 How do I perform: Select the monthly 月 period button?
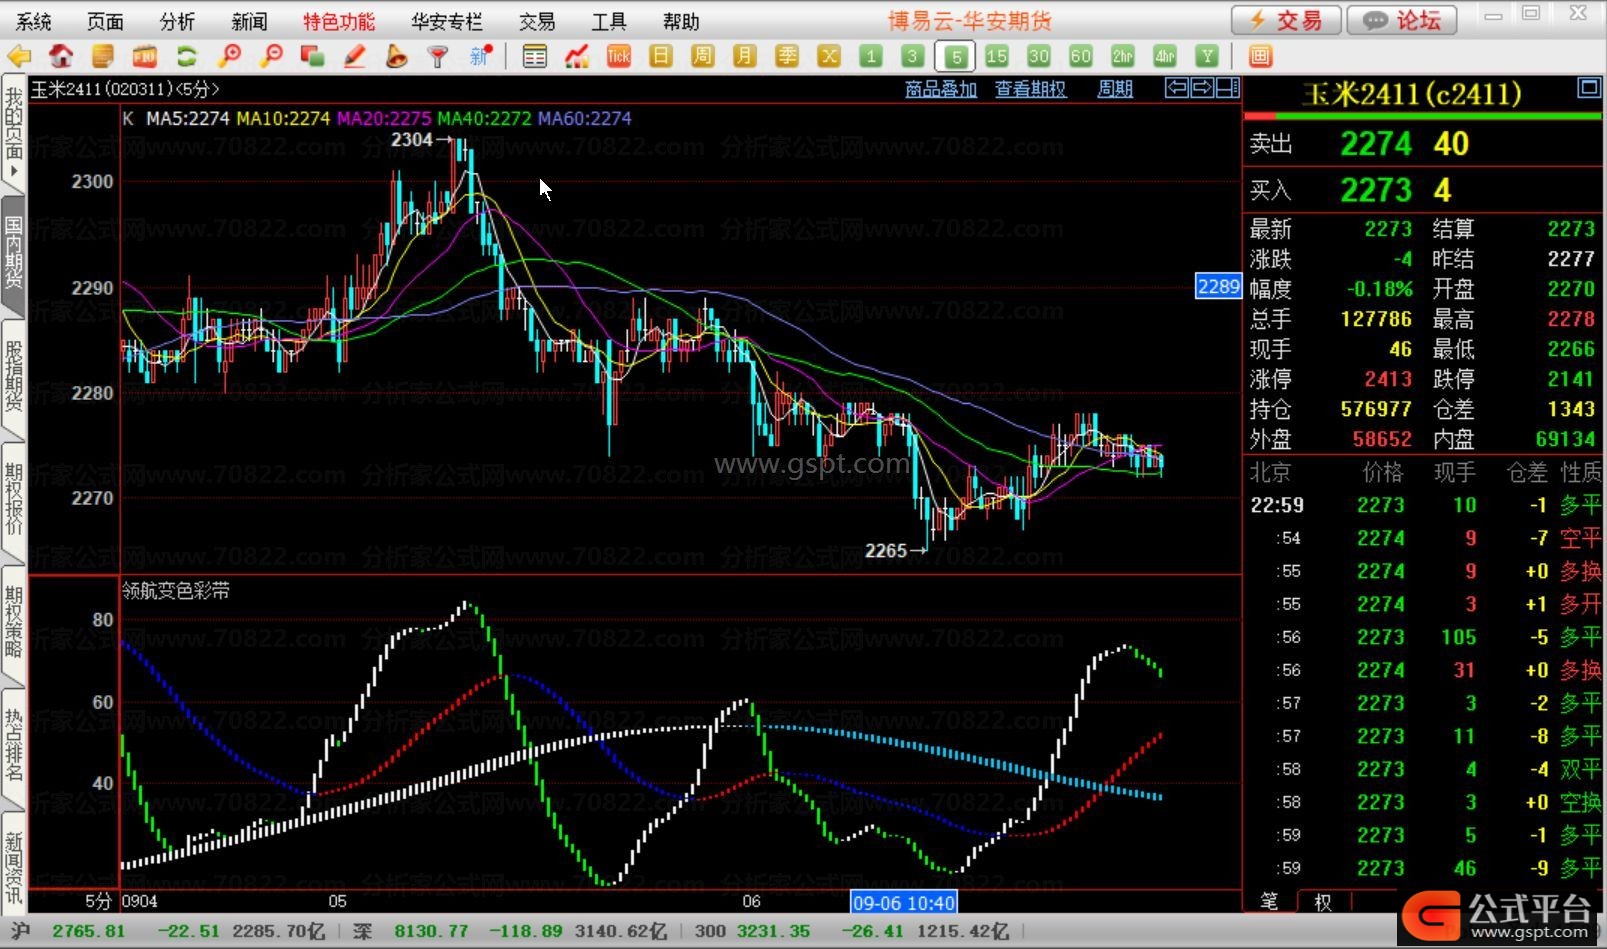pos(745,56)
